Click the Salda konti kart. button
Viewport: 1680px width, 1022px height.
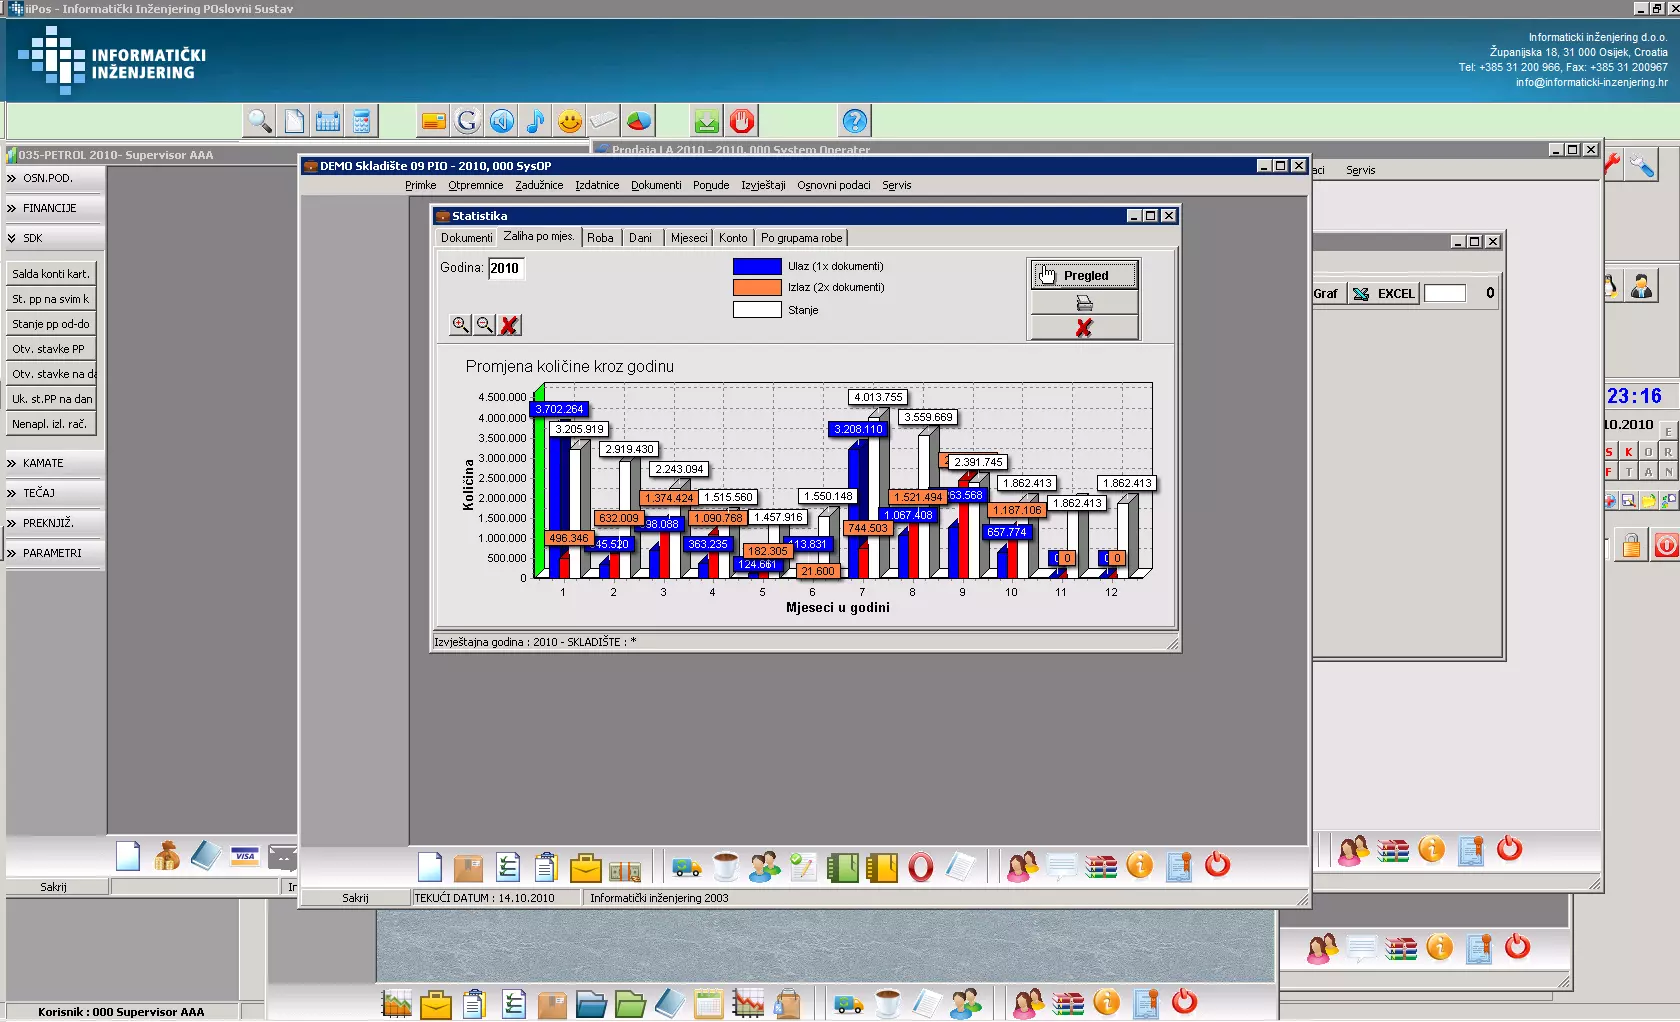[x=51, y=274]
